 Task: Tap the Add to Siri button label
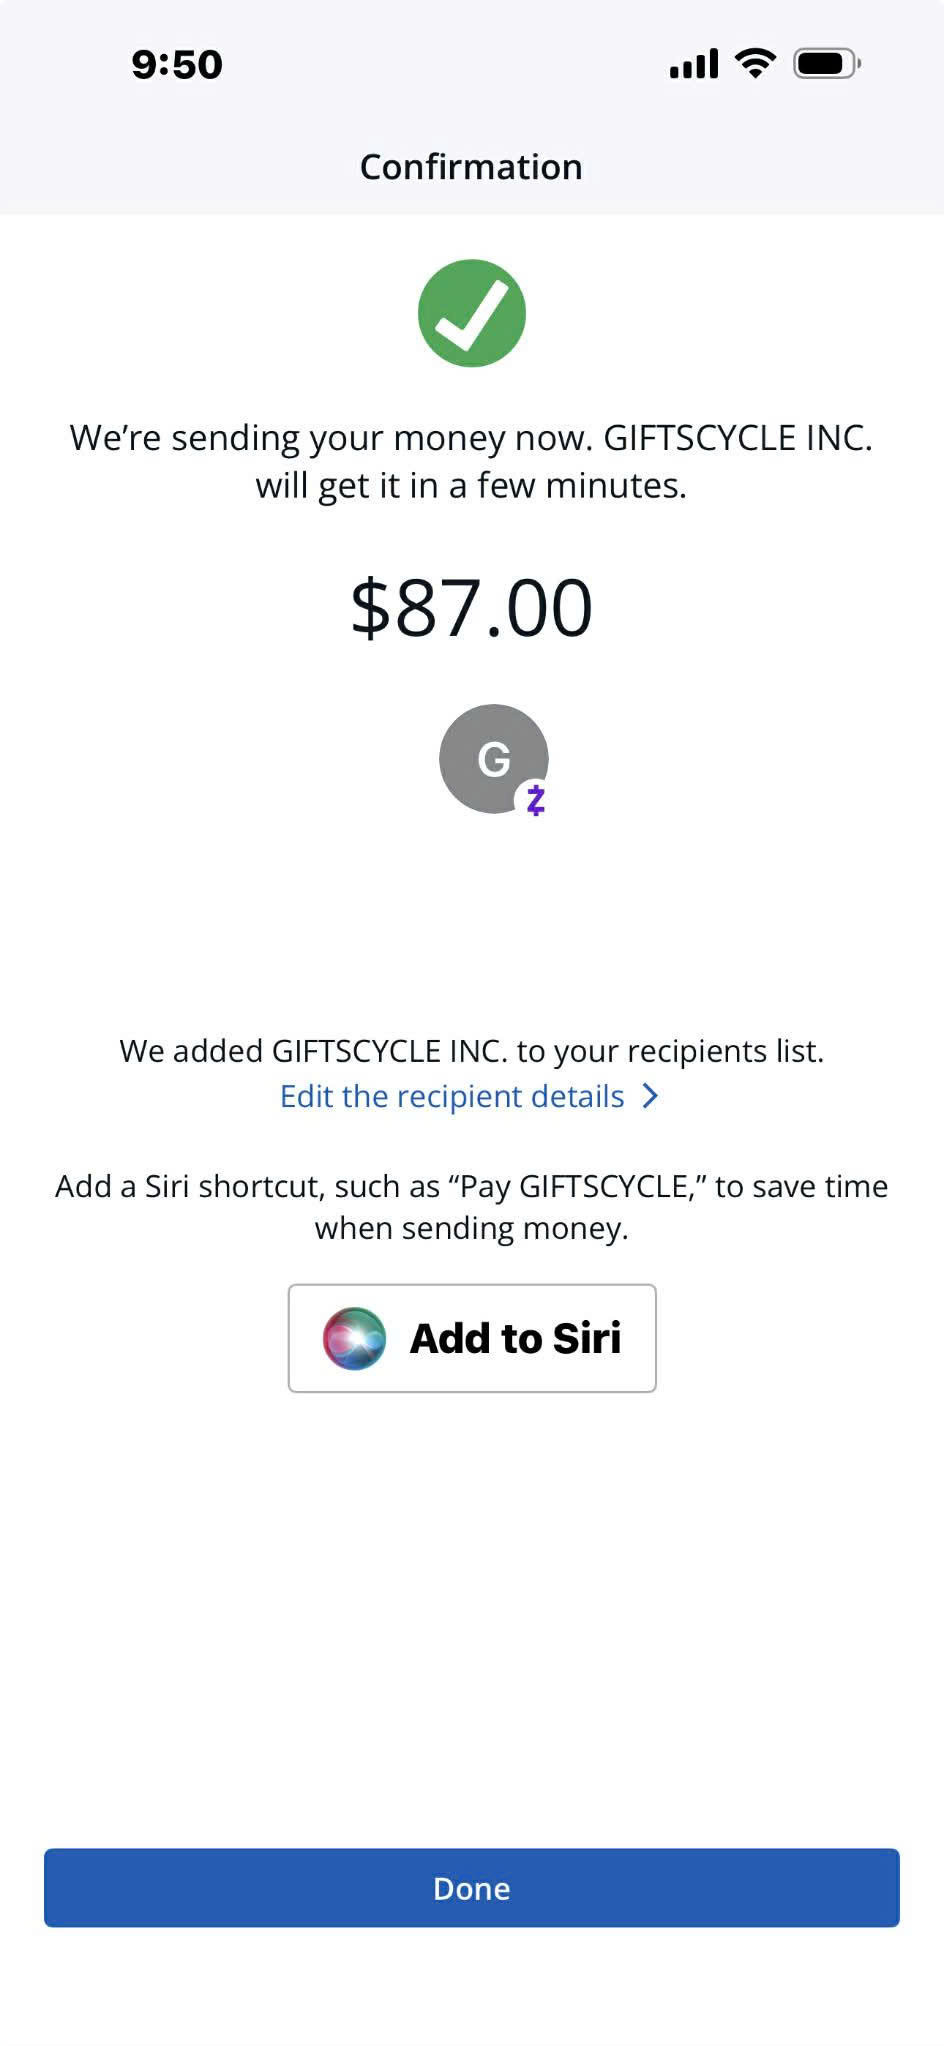[x=515, y=1338]
